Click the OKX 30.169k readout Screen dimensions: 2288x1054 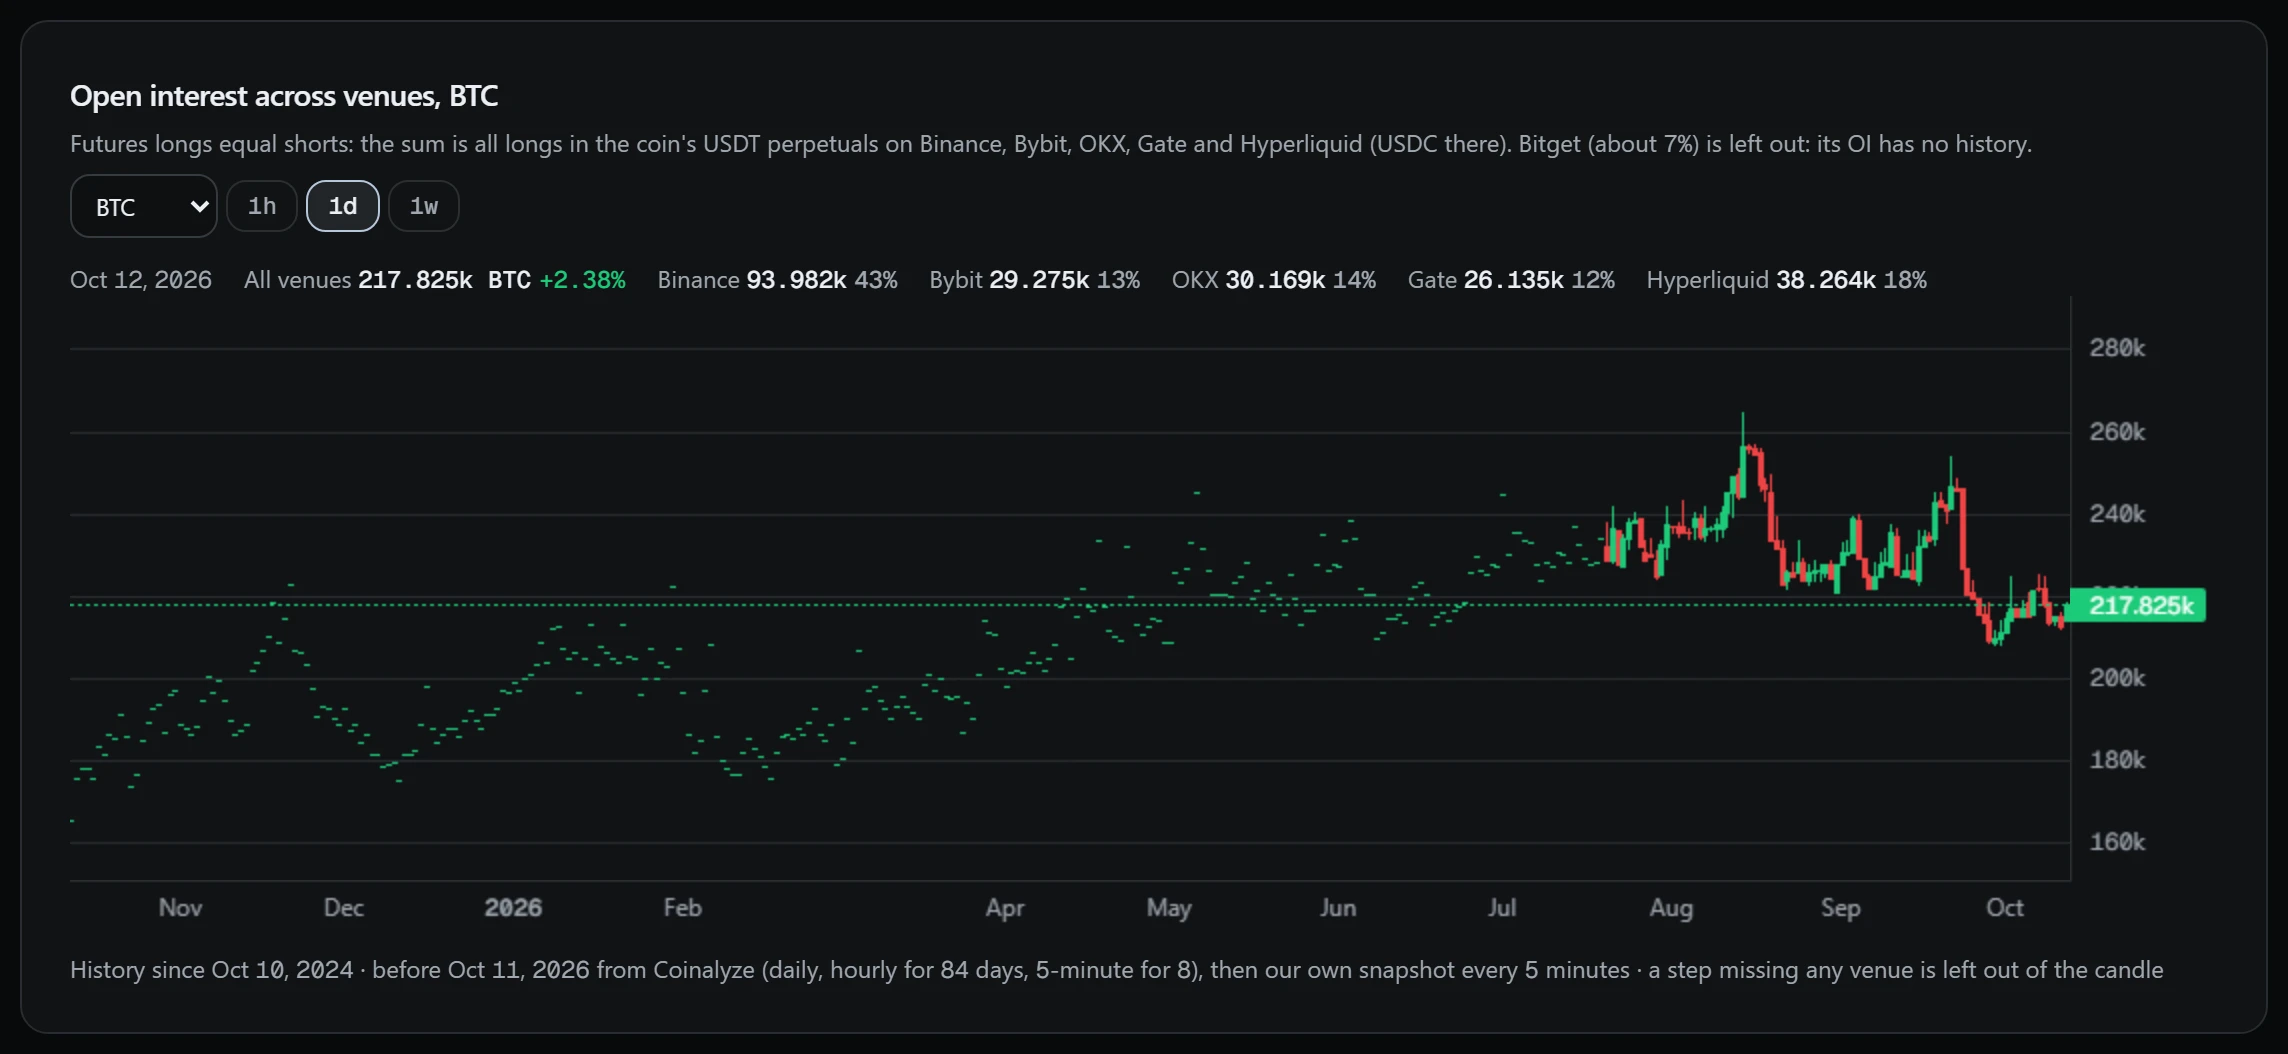pyautogui.click(x=1274, y=280)
